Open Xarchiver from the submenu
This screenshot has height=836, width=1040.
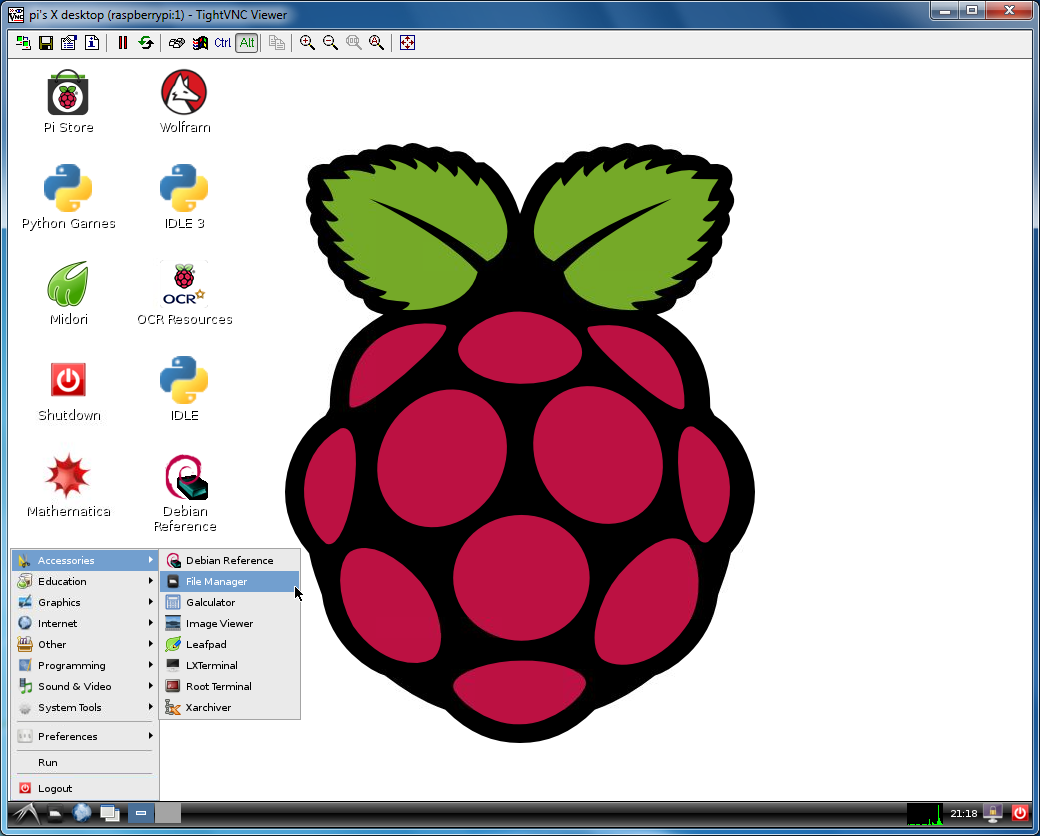point(229,707)
